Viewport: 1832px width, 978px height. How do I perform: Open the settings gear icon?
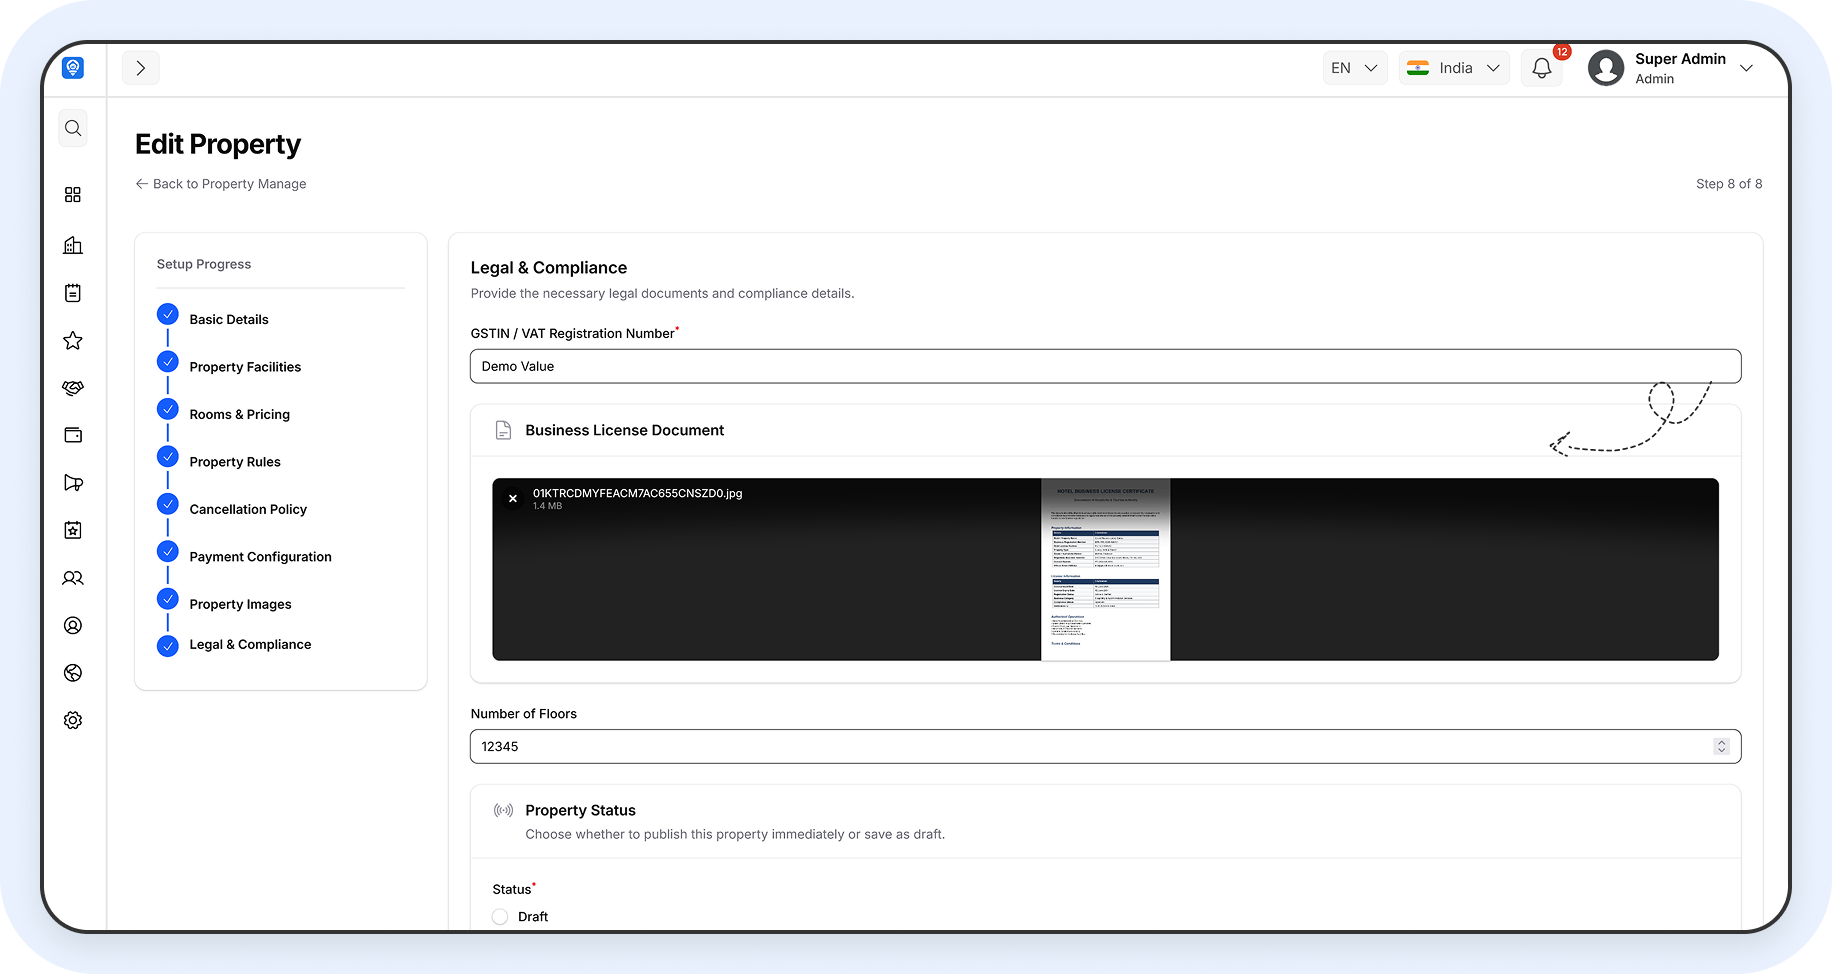click(73, 720)
